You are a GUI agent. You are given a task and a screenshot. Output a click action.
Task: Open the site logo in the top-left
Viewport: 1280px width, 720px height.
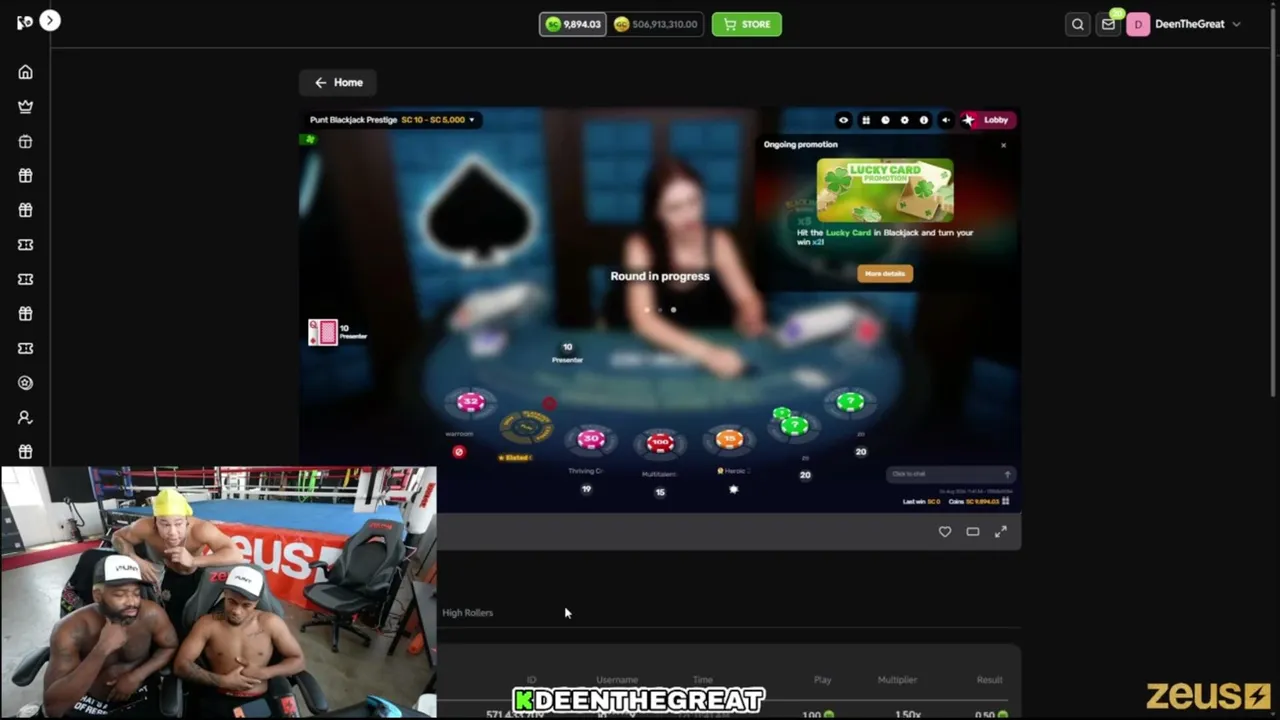[x=25, y=22]
